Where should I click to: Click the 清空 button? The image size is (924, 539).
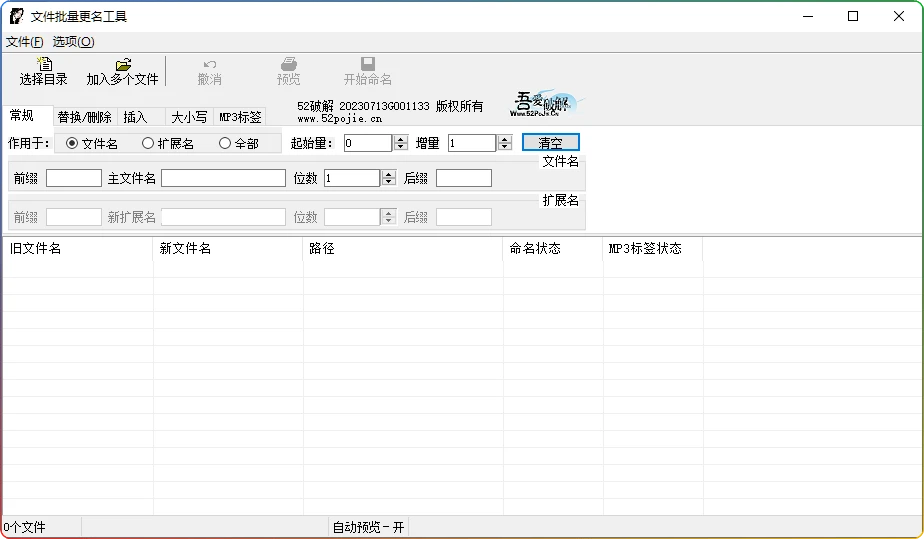click(551, 143)
